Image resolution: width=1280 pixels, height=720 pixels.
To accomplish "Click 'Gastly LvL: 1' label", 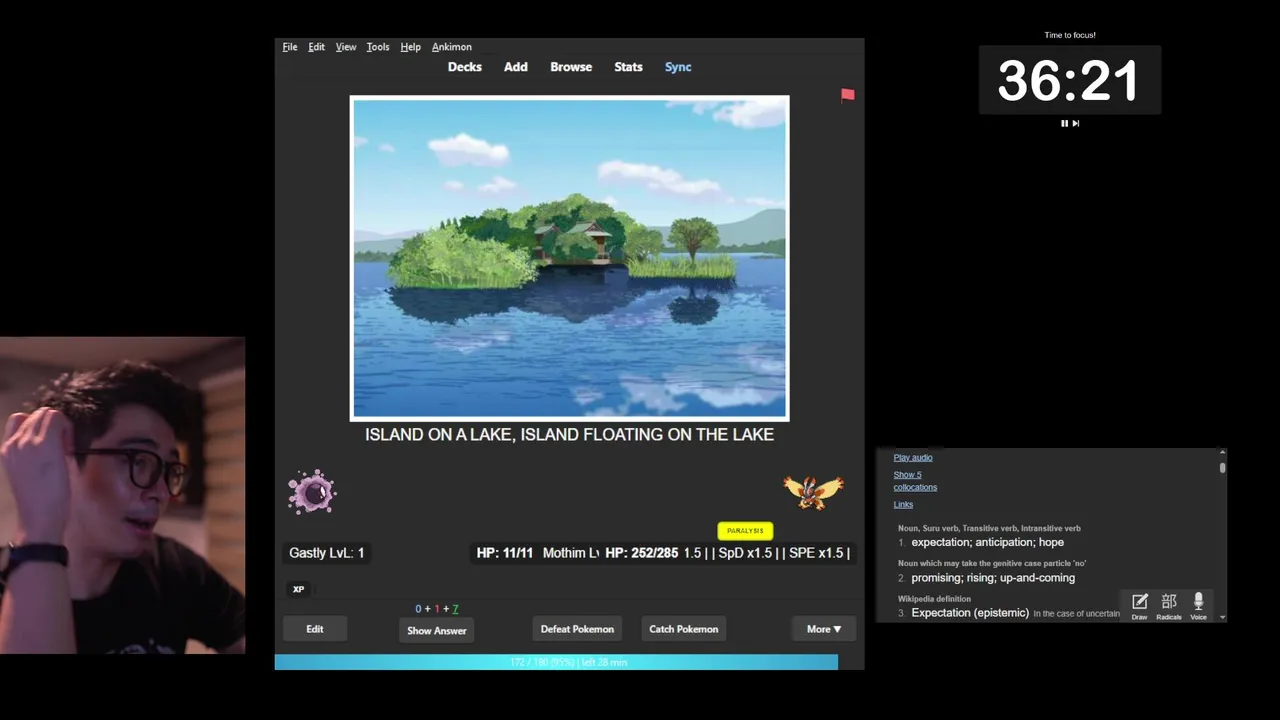I will click(327, 553).
